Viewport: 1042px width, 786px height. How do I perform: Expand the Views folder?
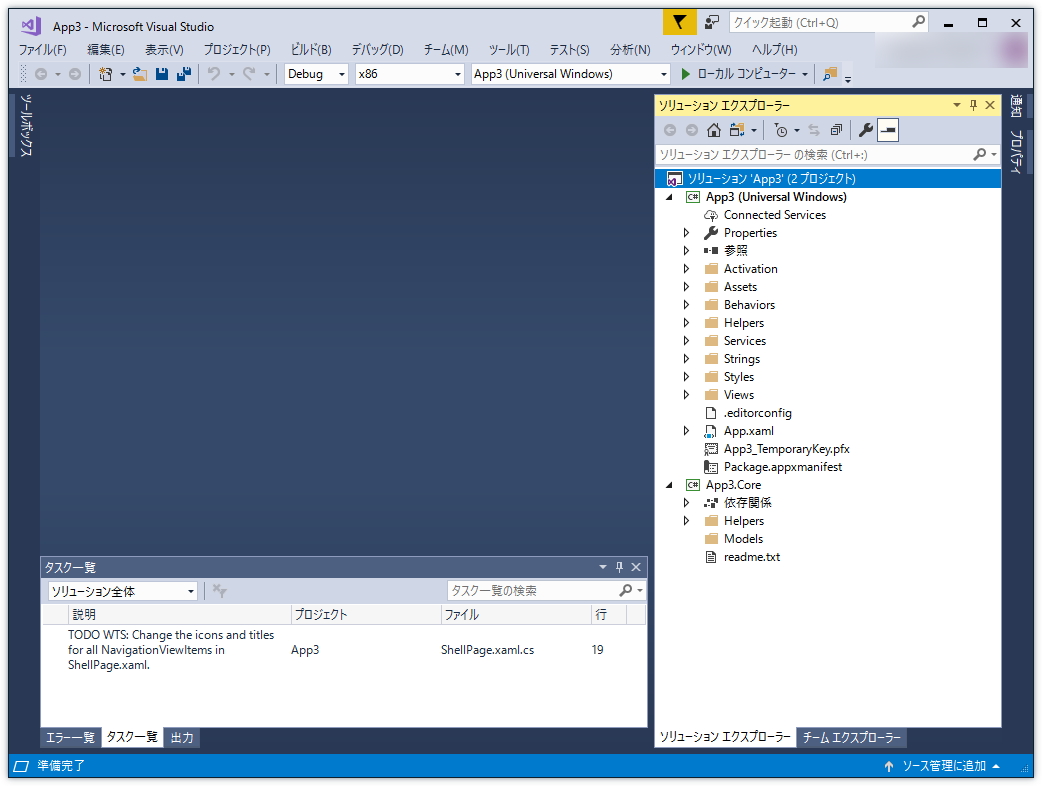[x=686, y=395]
